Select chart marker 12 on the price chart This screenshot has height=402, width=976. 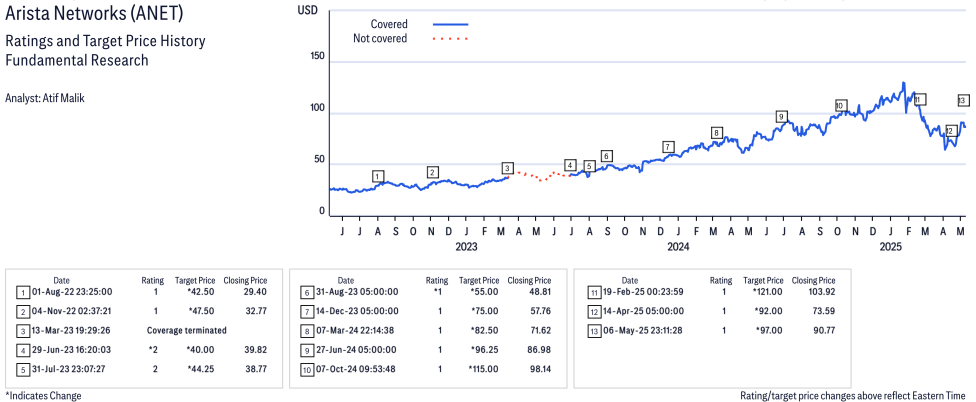point(950,131)
